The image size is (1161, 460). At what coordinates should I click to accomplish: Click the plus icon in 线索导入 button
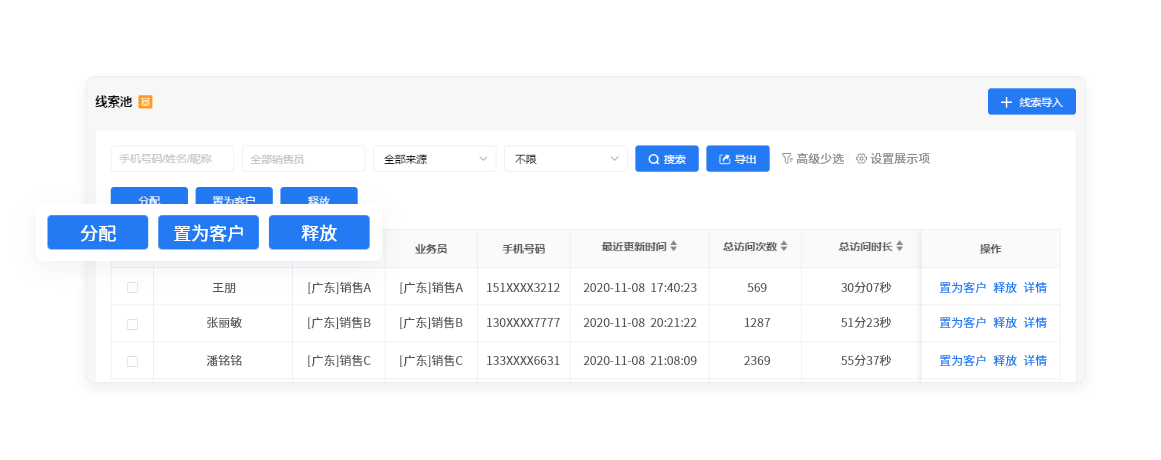(1006, 102)
